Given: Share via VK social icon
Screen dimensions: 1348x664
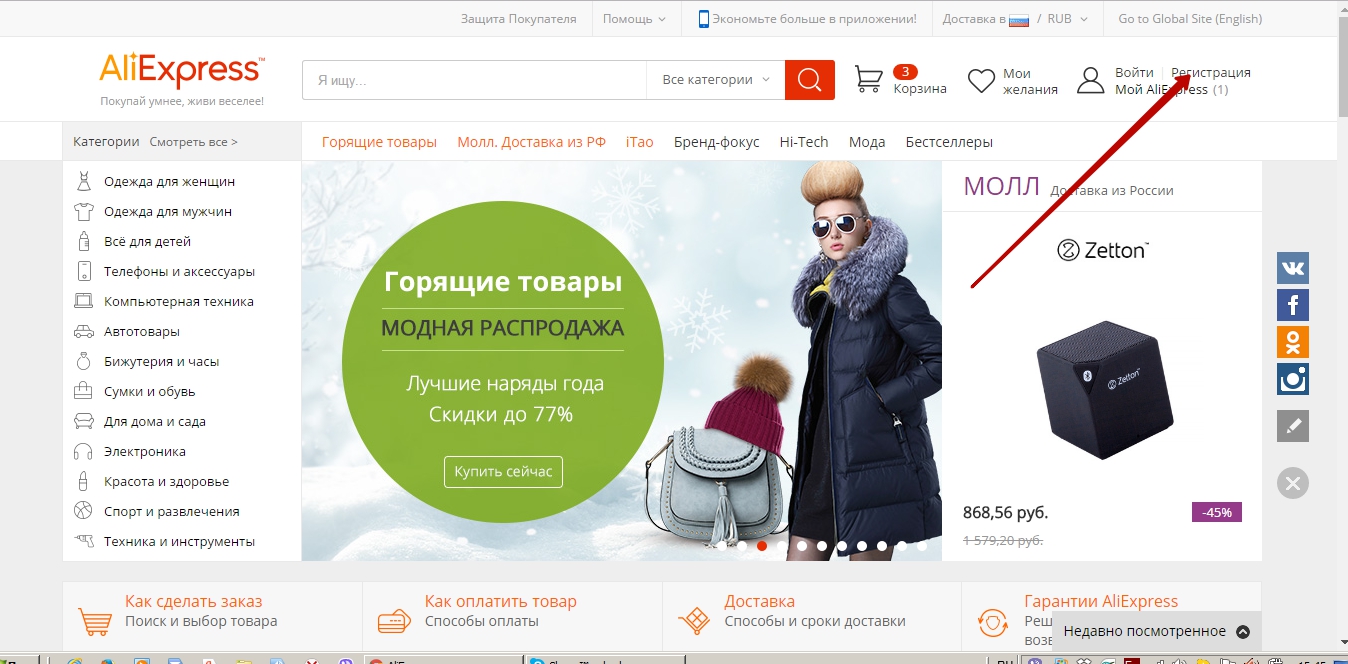Looking at the screenshot, I should point(1293,268).
